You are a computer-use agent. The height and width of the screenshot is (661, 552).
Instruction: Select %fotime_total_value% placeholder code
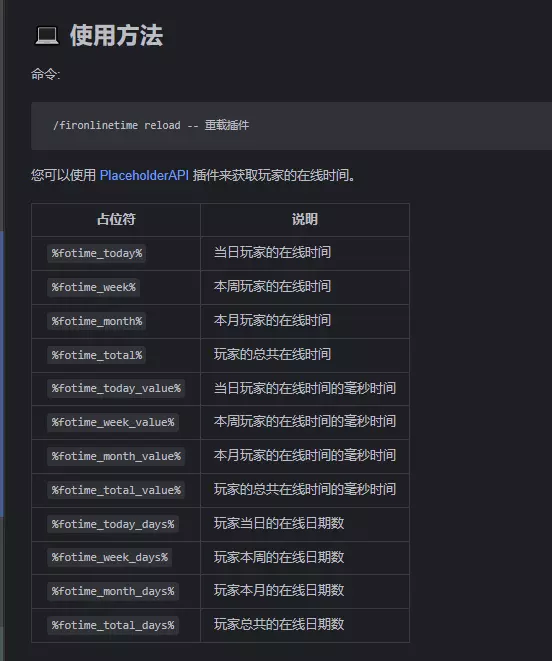point(116,490)
